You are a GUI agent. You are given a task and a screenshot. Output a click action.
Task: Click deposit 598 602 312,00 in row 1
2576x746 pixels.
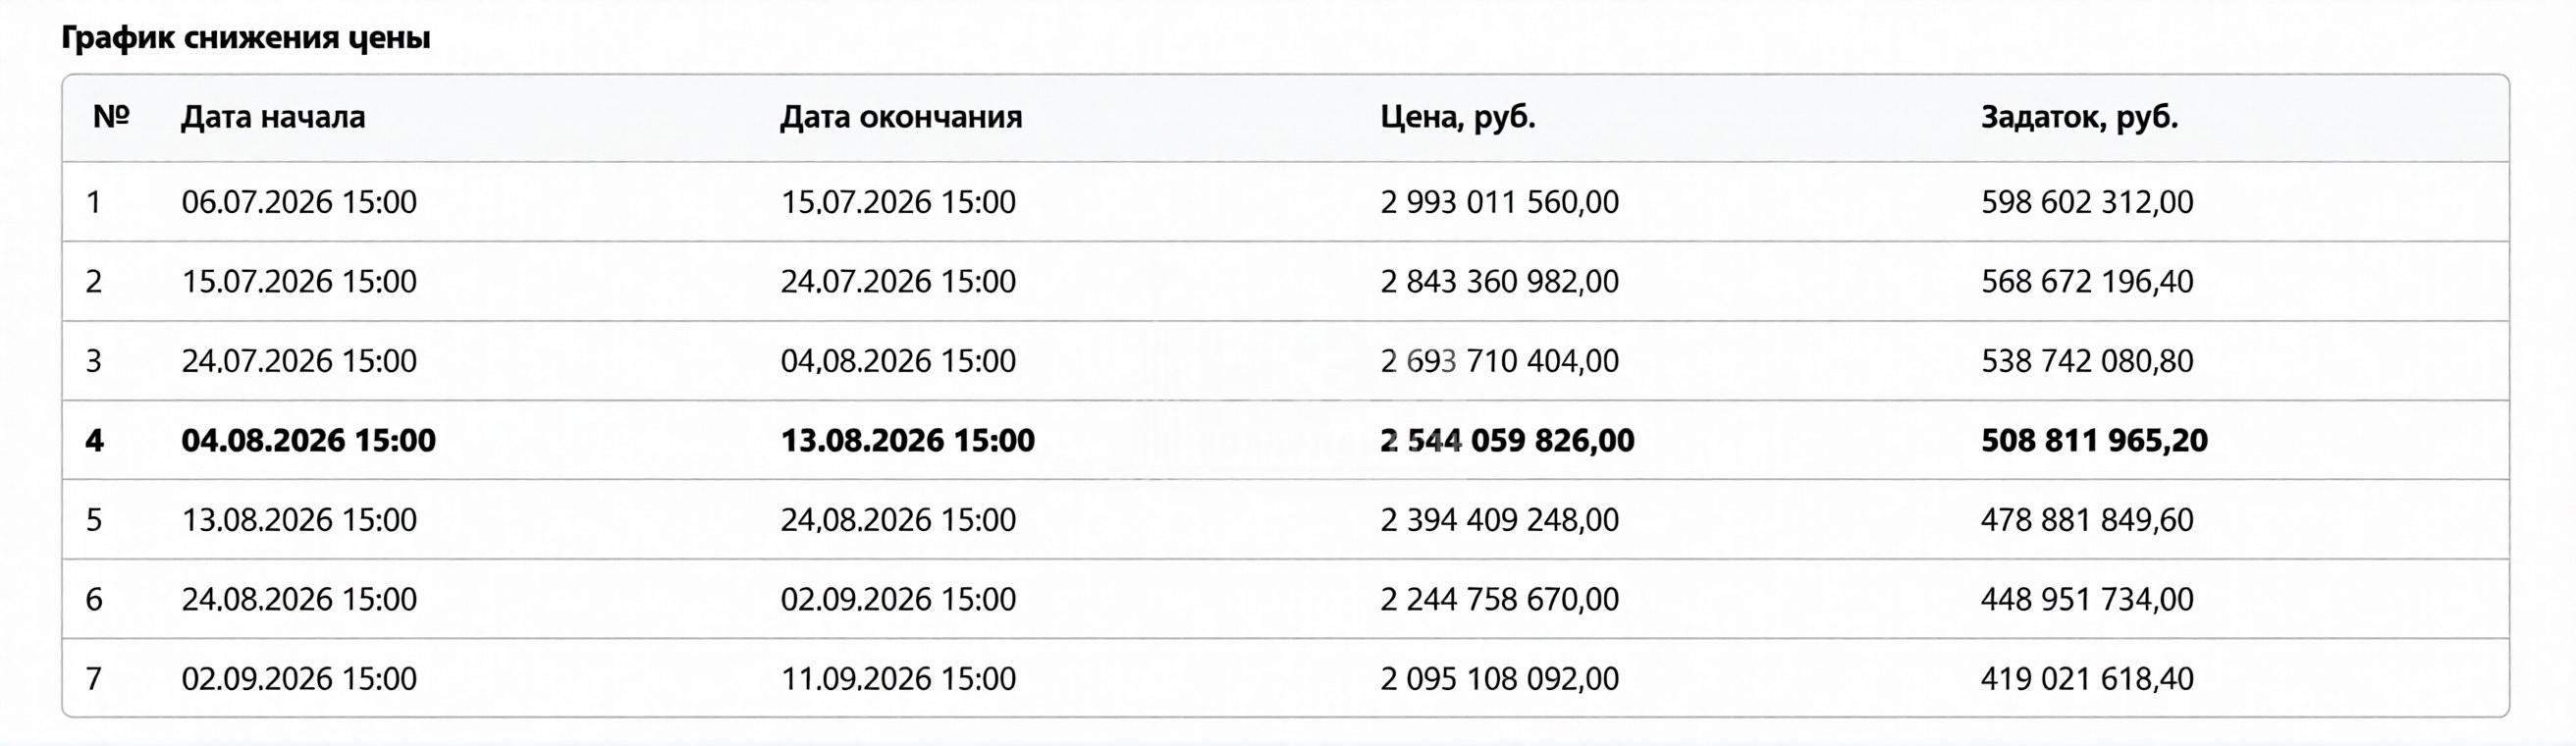pos(2087,202)
